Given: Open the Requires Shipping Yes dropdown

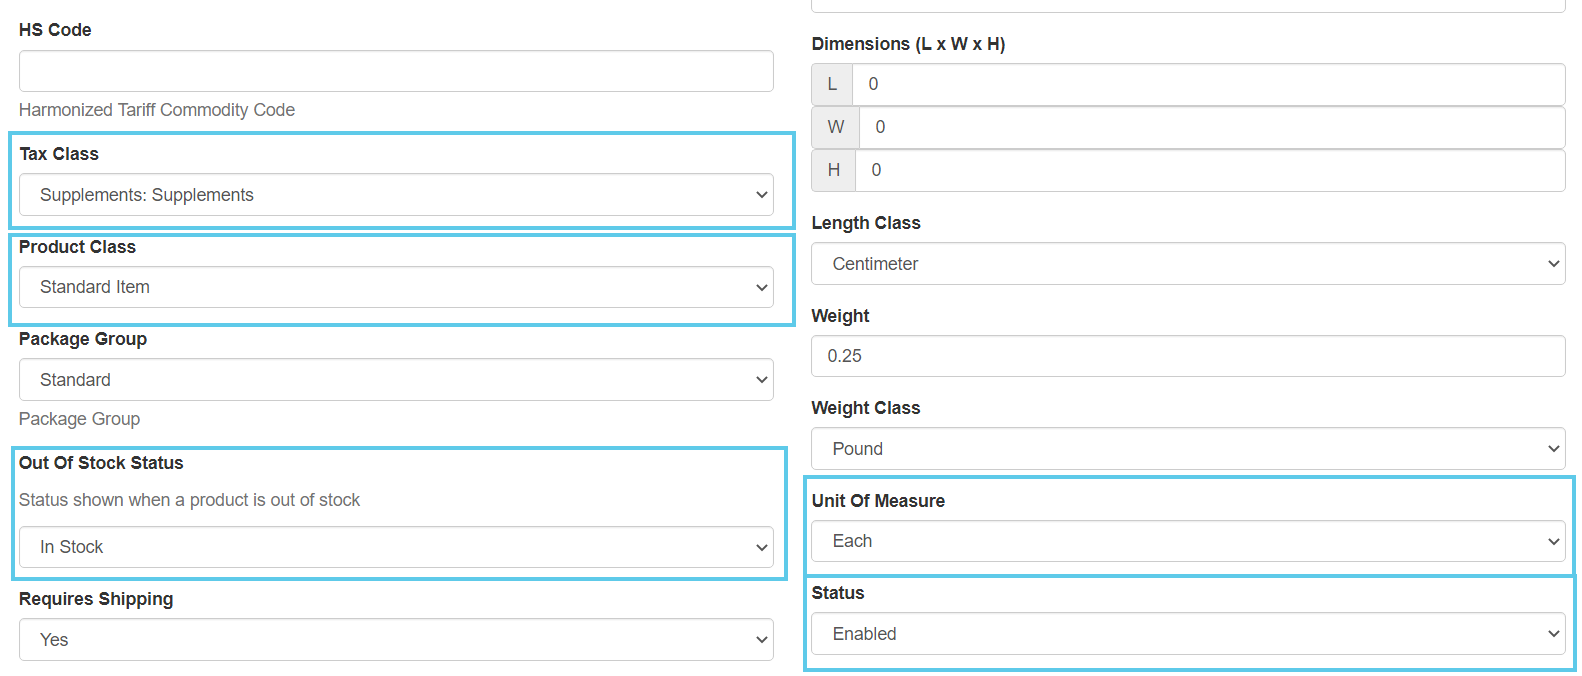Looking at the screenshot, I should point(396,640).
